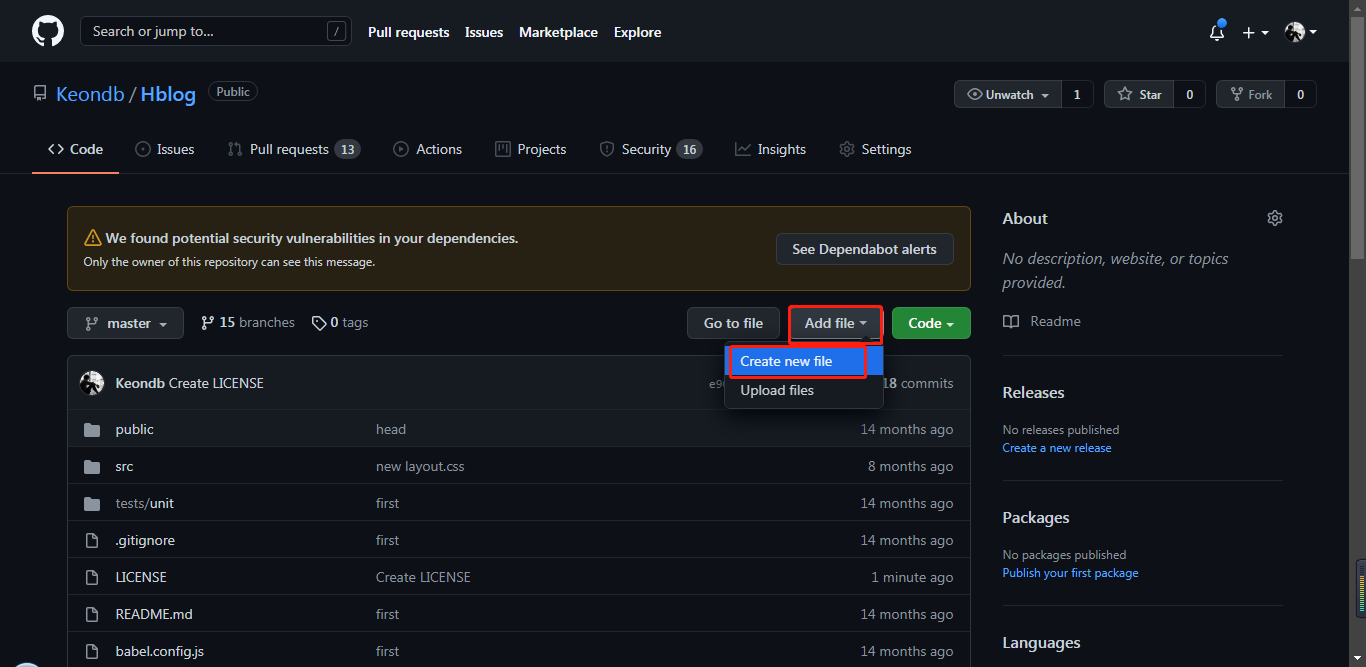Click the babel.config.js file icon
This screenshot has height=667, width=1366.
coord(92,651)
